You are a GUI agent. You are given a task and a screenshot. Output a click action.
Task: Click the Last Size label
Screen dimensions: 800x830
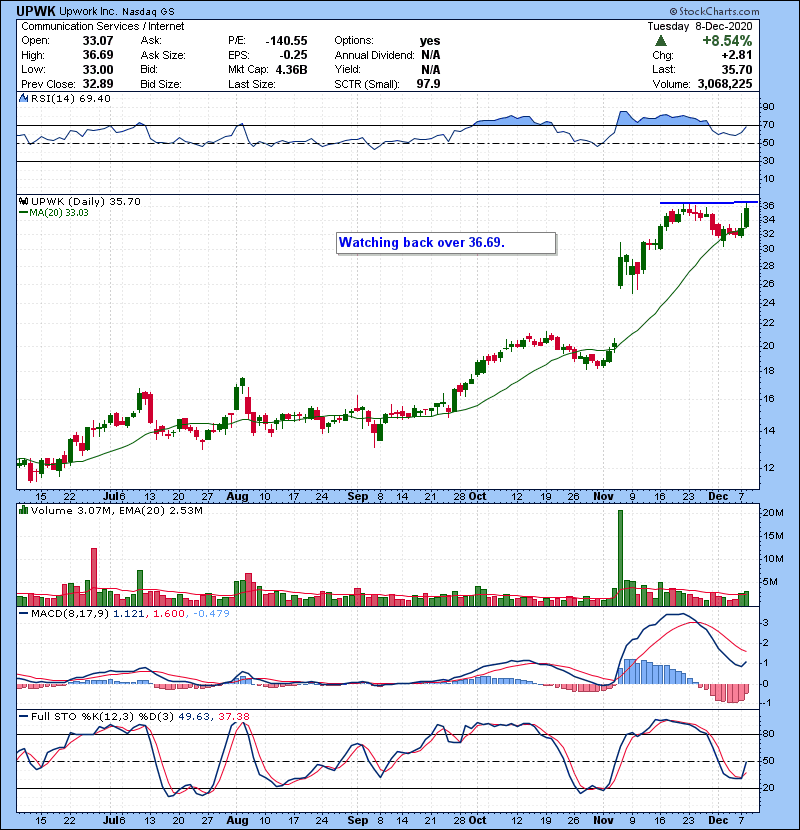pos(251,84)
